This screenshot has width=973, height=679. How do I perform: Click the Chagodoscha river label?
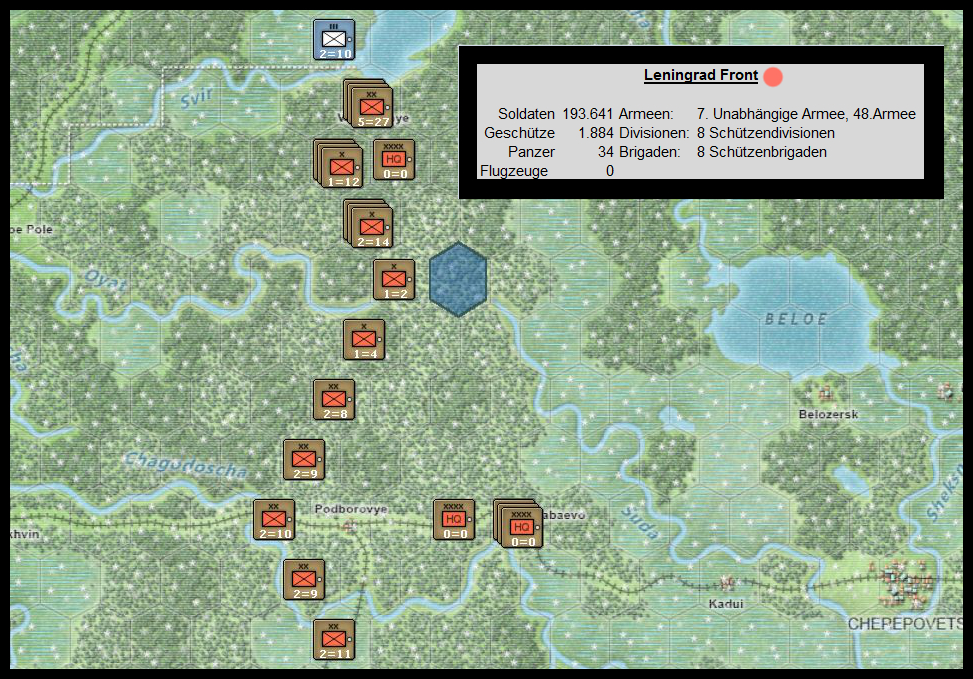pyautogui.click(x=186, y=465)
